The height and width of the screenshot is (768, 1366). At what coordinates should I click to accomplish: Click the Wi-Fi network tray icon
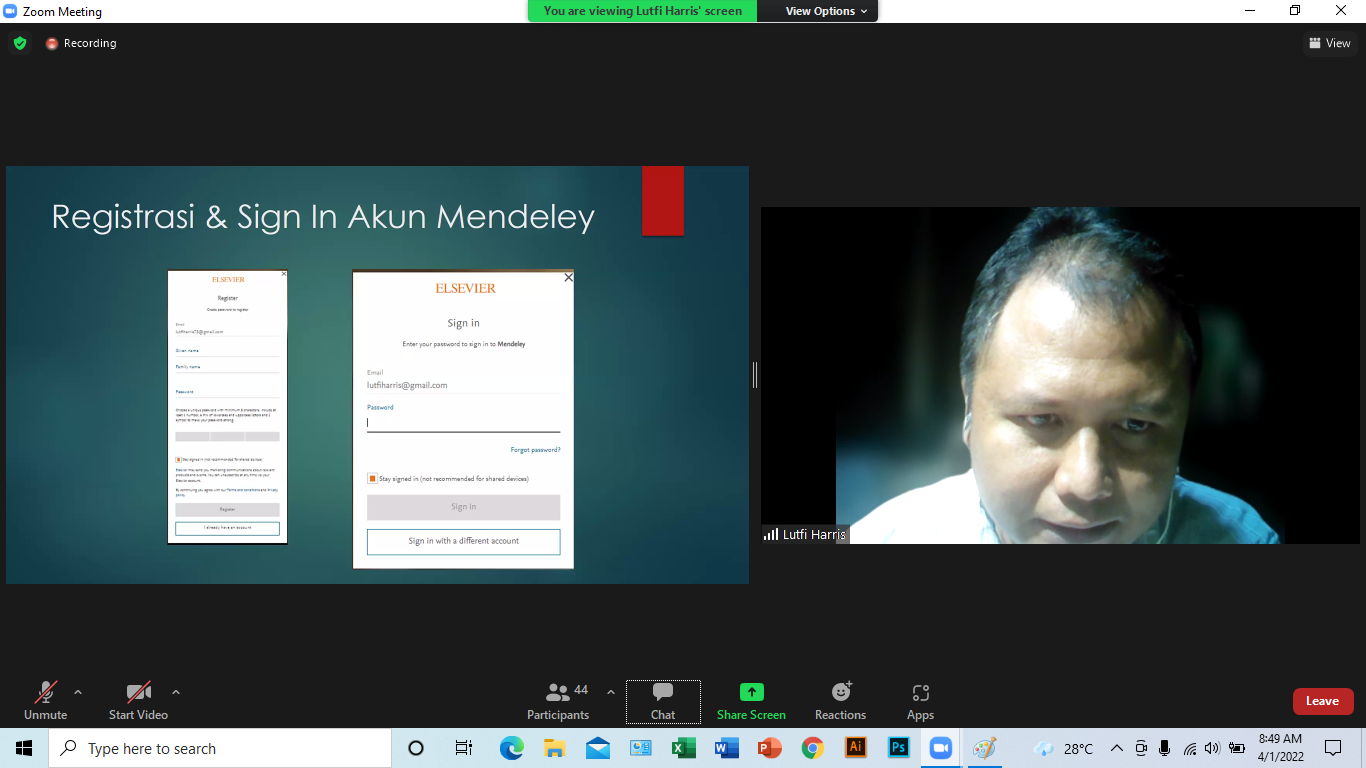pyautogui.click(x=1189, y=748)
